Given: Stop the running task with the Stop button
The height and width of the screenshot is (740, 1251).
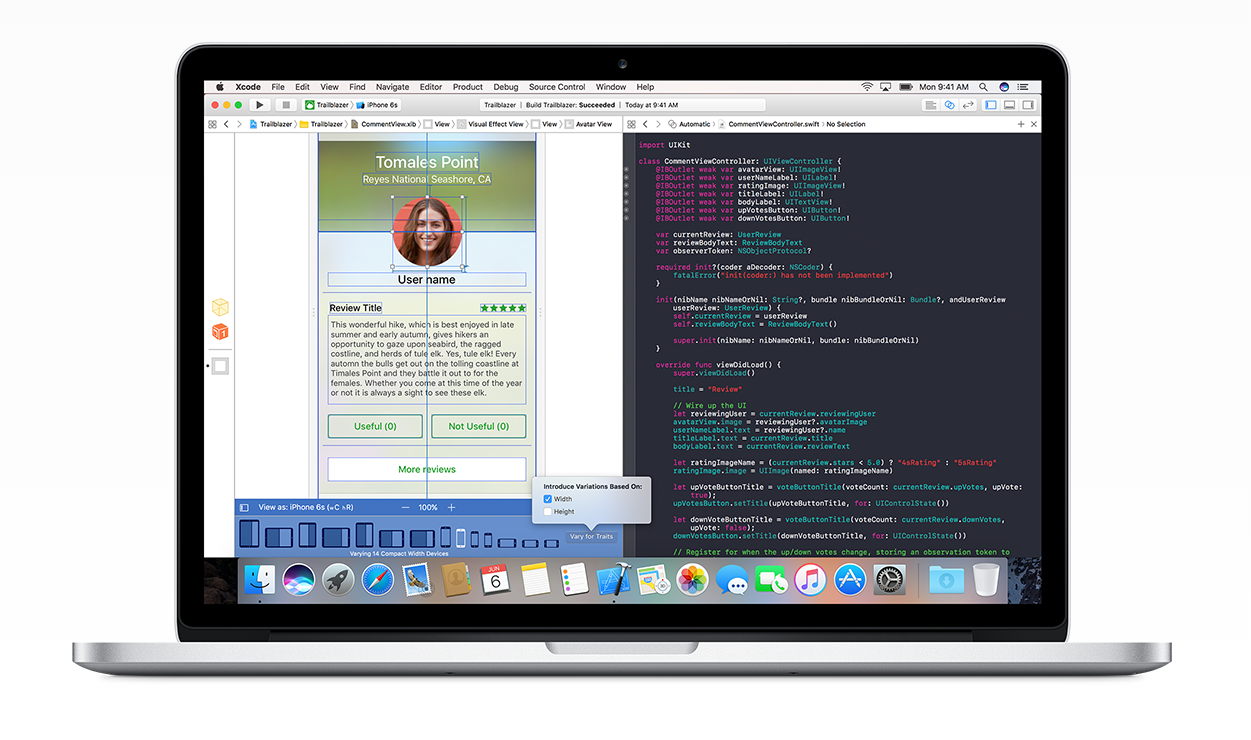Looking at the screenshot, I should pos(286,105).
